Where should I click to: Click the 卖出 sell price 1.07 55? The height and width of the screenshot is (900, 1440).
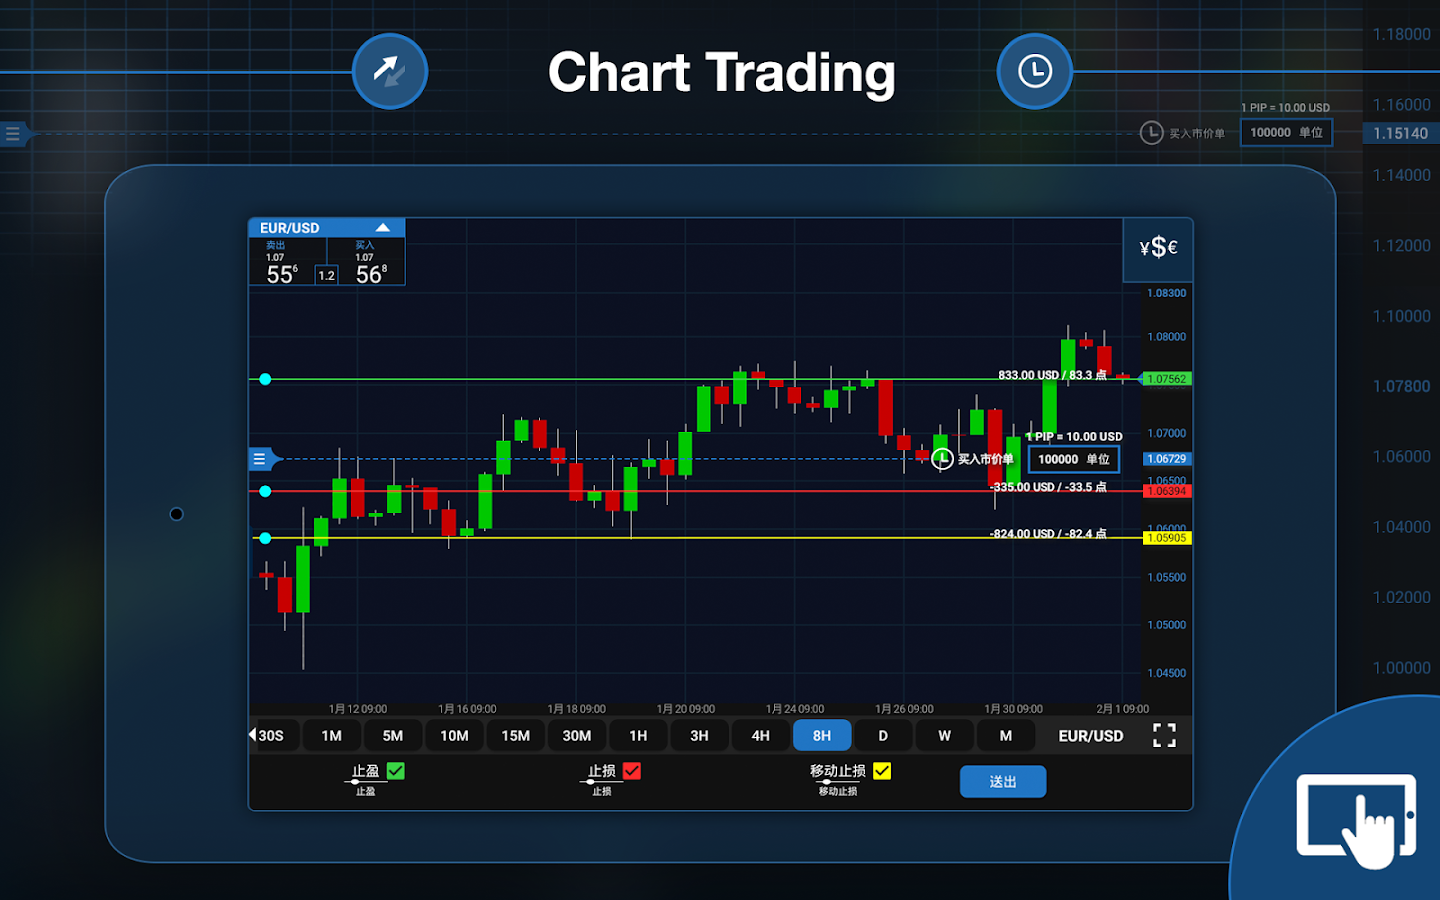pyautogui.click(x=282, y=263)
